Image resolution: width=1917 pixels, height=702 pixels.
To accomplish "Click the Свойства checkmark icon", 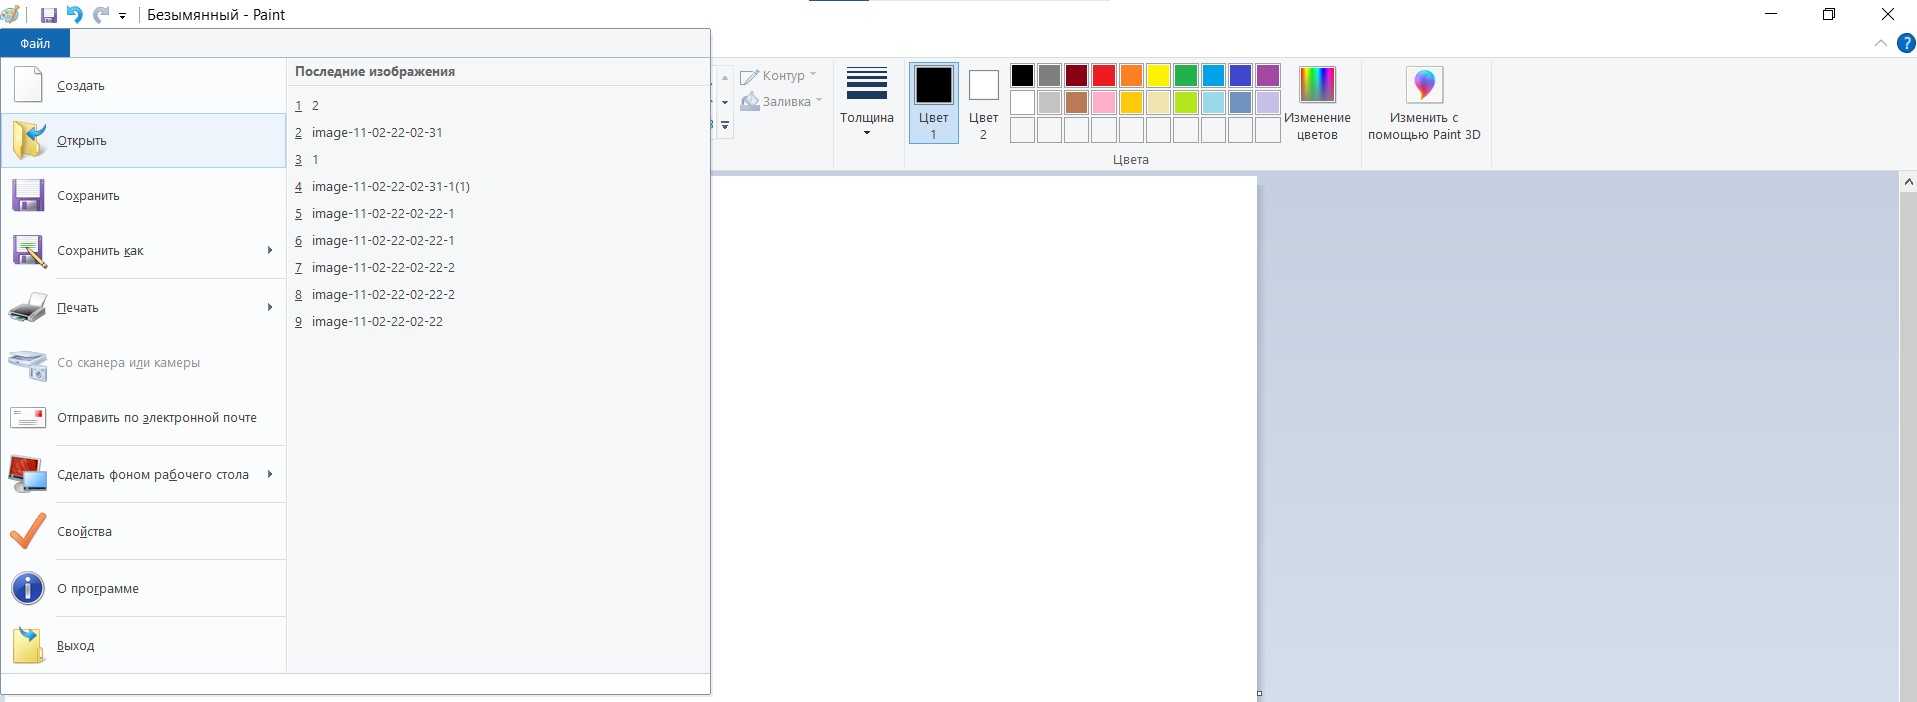I will 28,531.
